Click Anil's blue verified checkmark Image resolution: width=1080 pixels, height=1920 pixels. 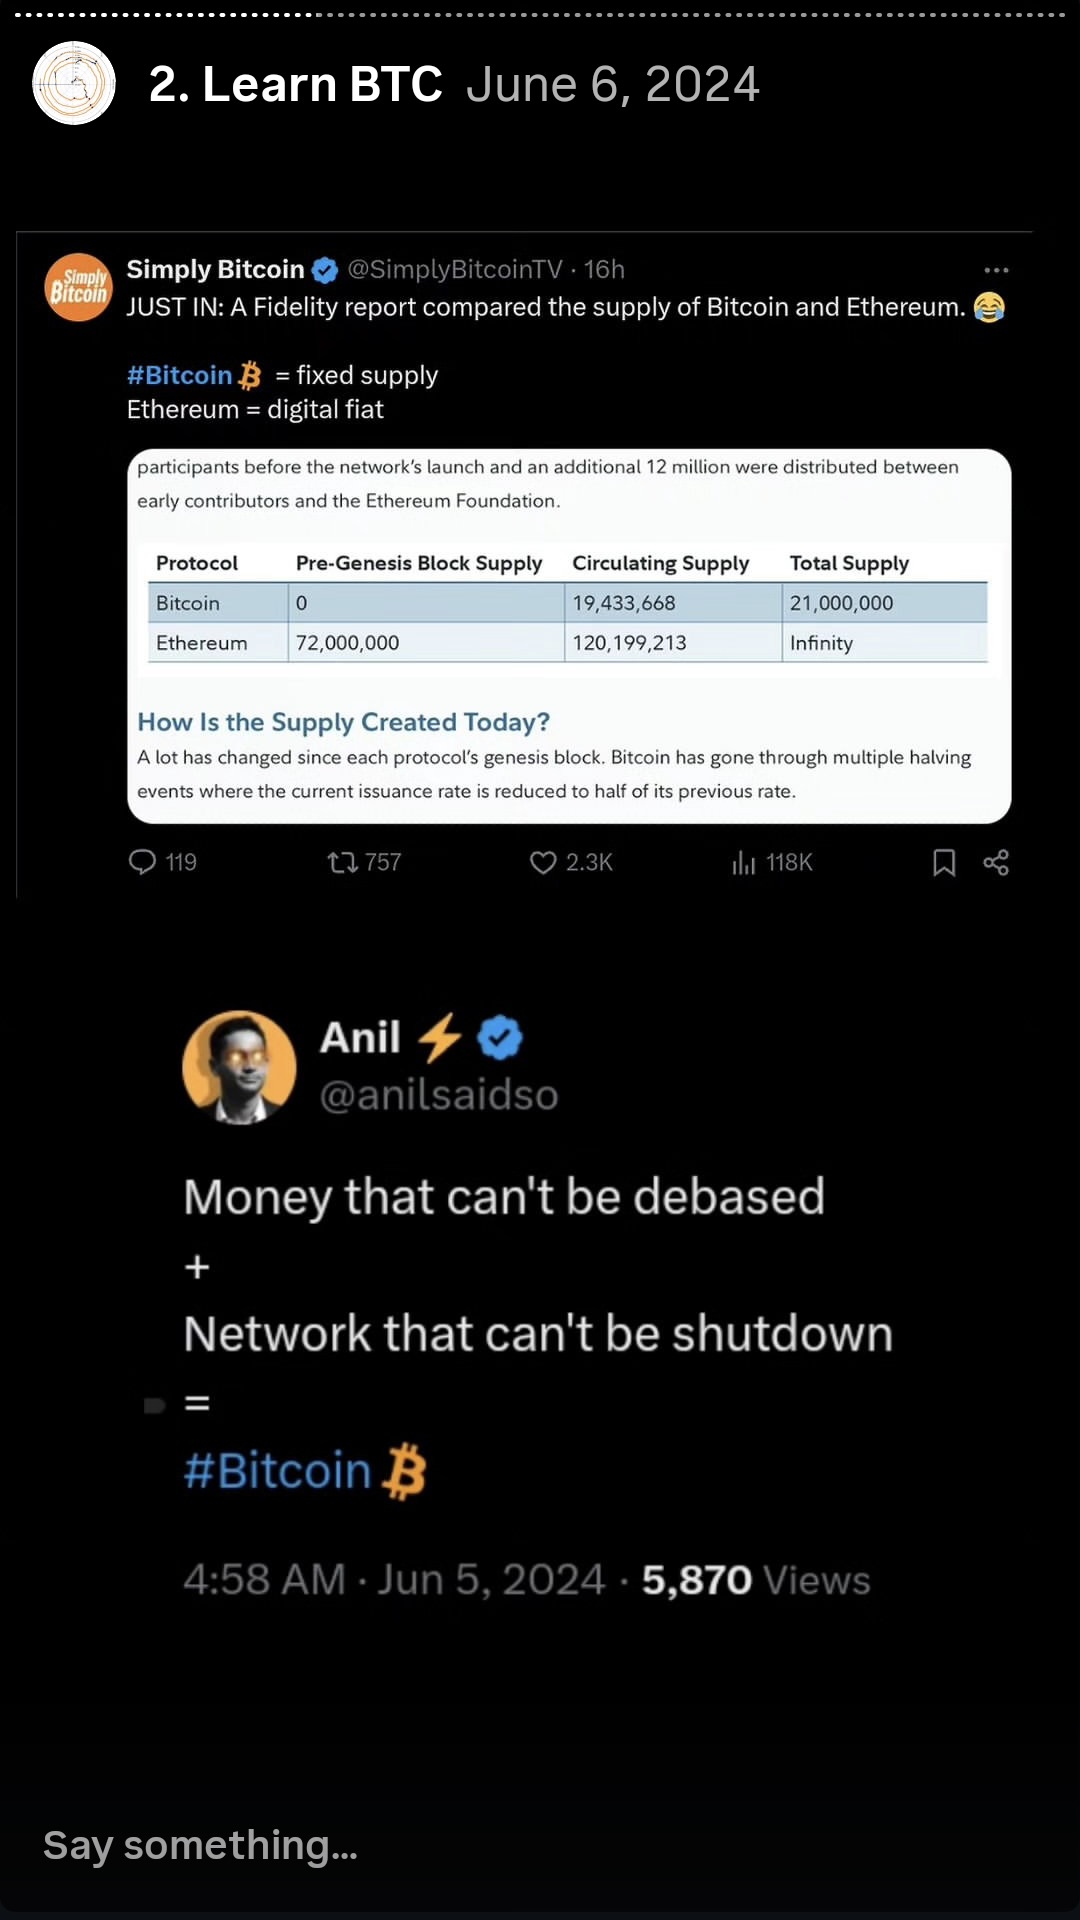(x=500, y=1038)
